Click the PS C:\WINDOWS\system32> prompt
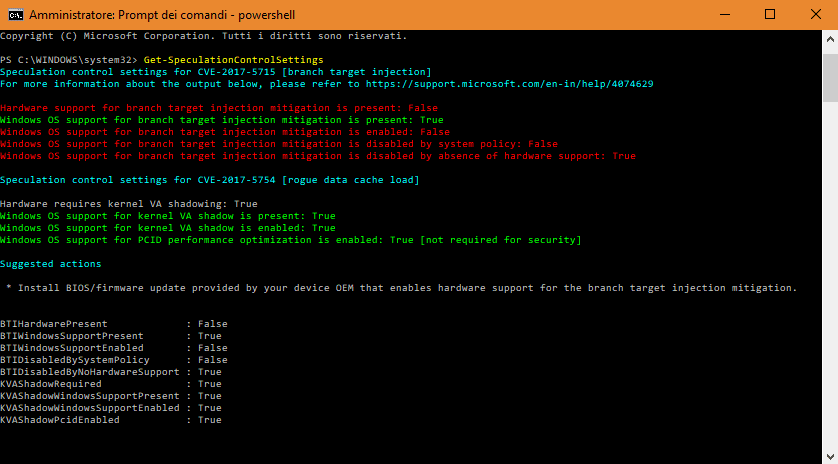This screenshot has width=838, height=464. 69,60
